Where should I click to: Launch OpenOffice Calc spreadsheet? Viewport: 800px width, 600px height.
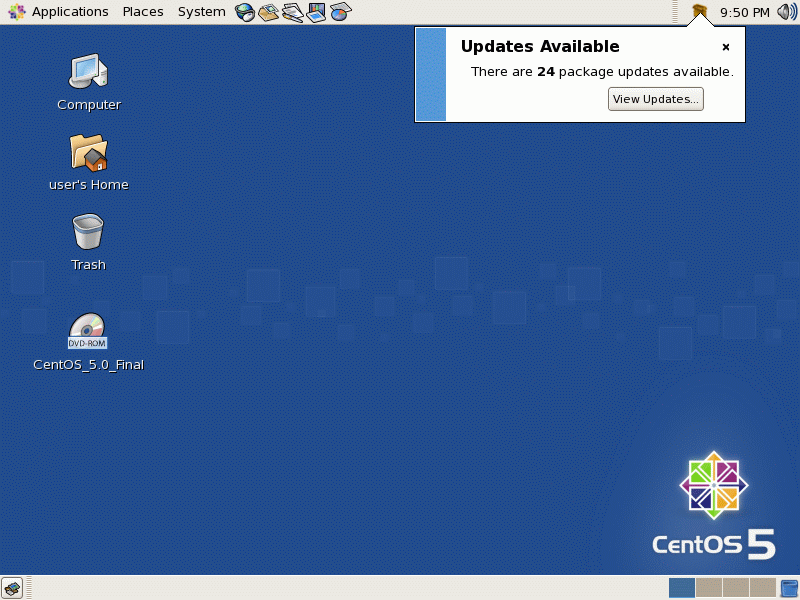339,11
